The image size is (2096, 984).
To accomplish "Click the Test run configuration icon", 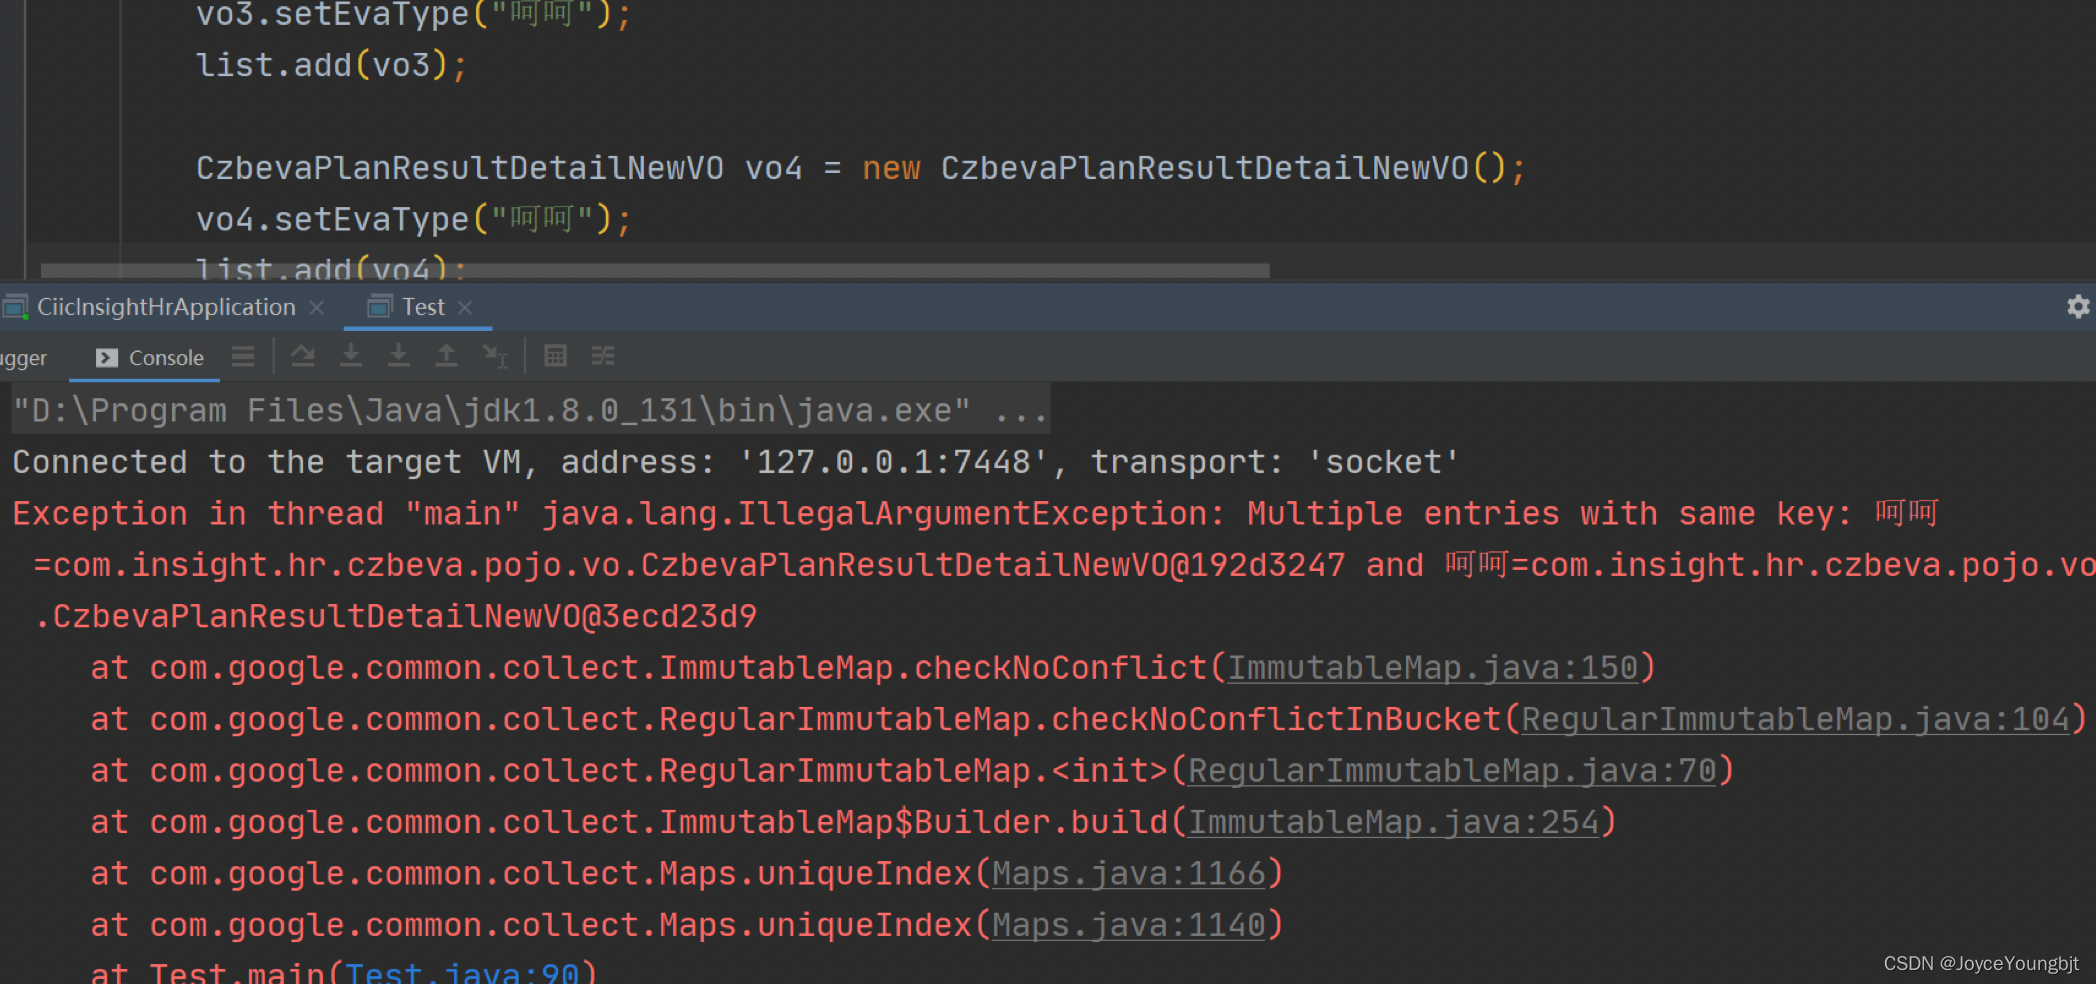I will coord(380,307).
